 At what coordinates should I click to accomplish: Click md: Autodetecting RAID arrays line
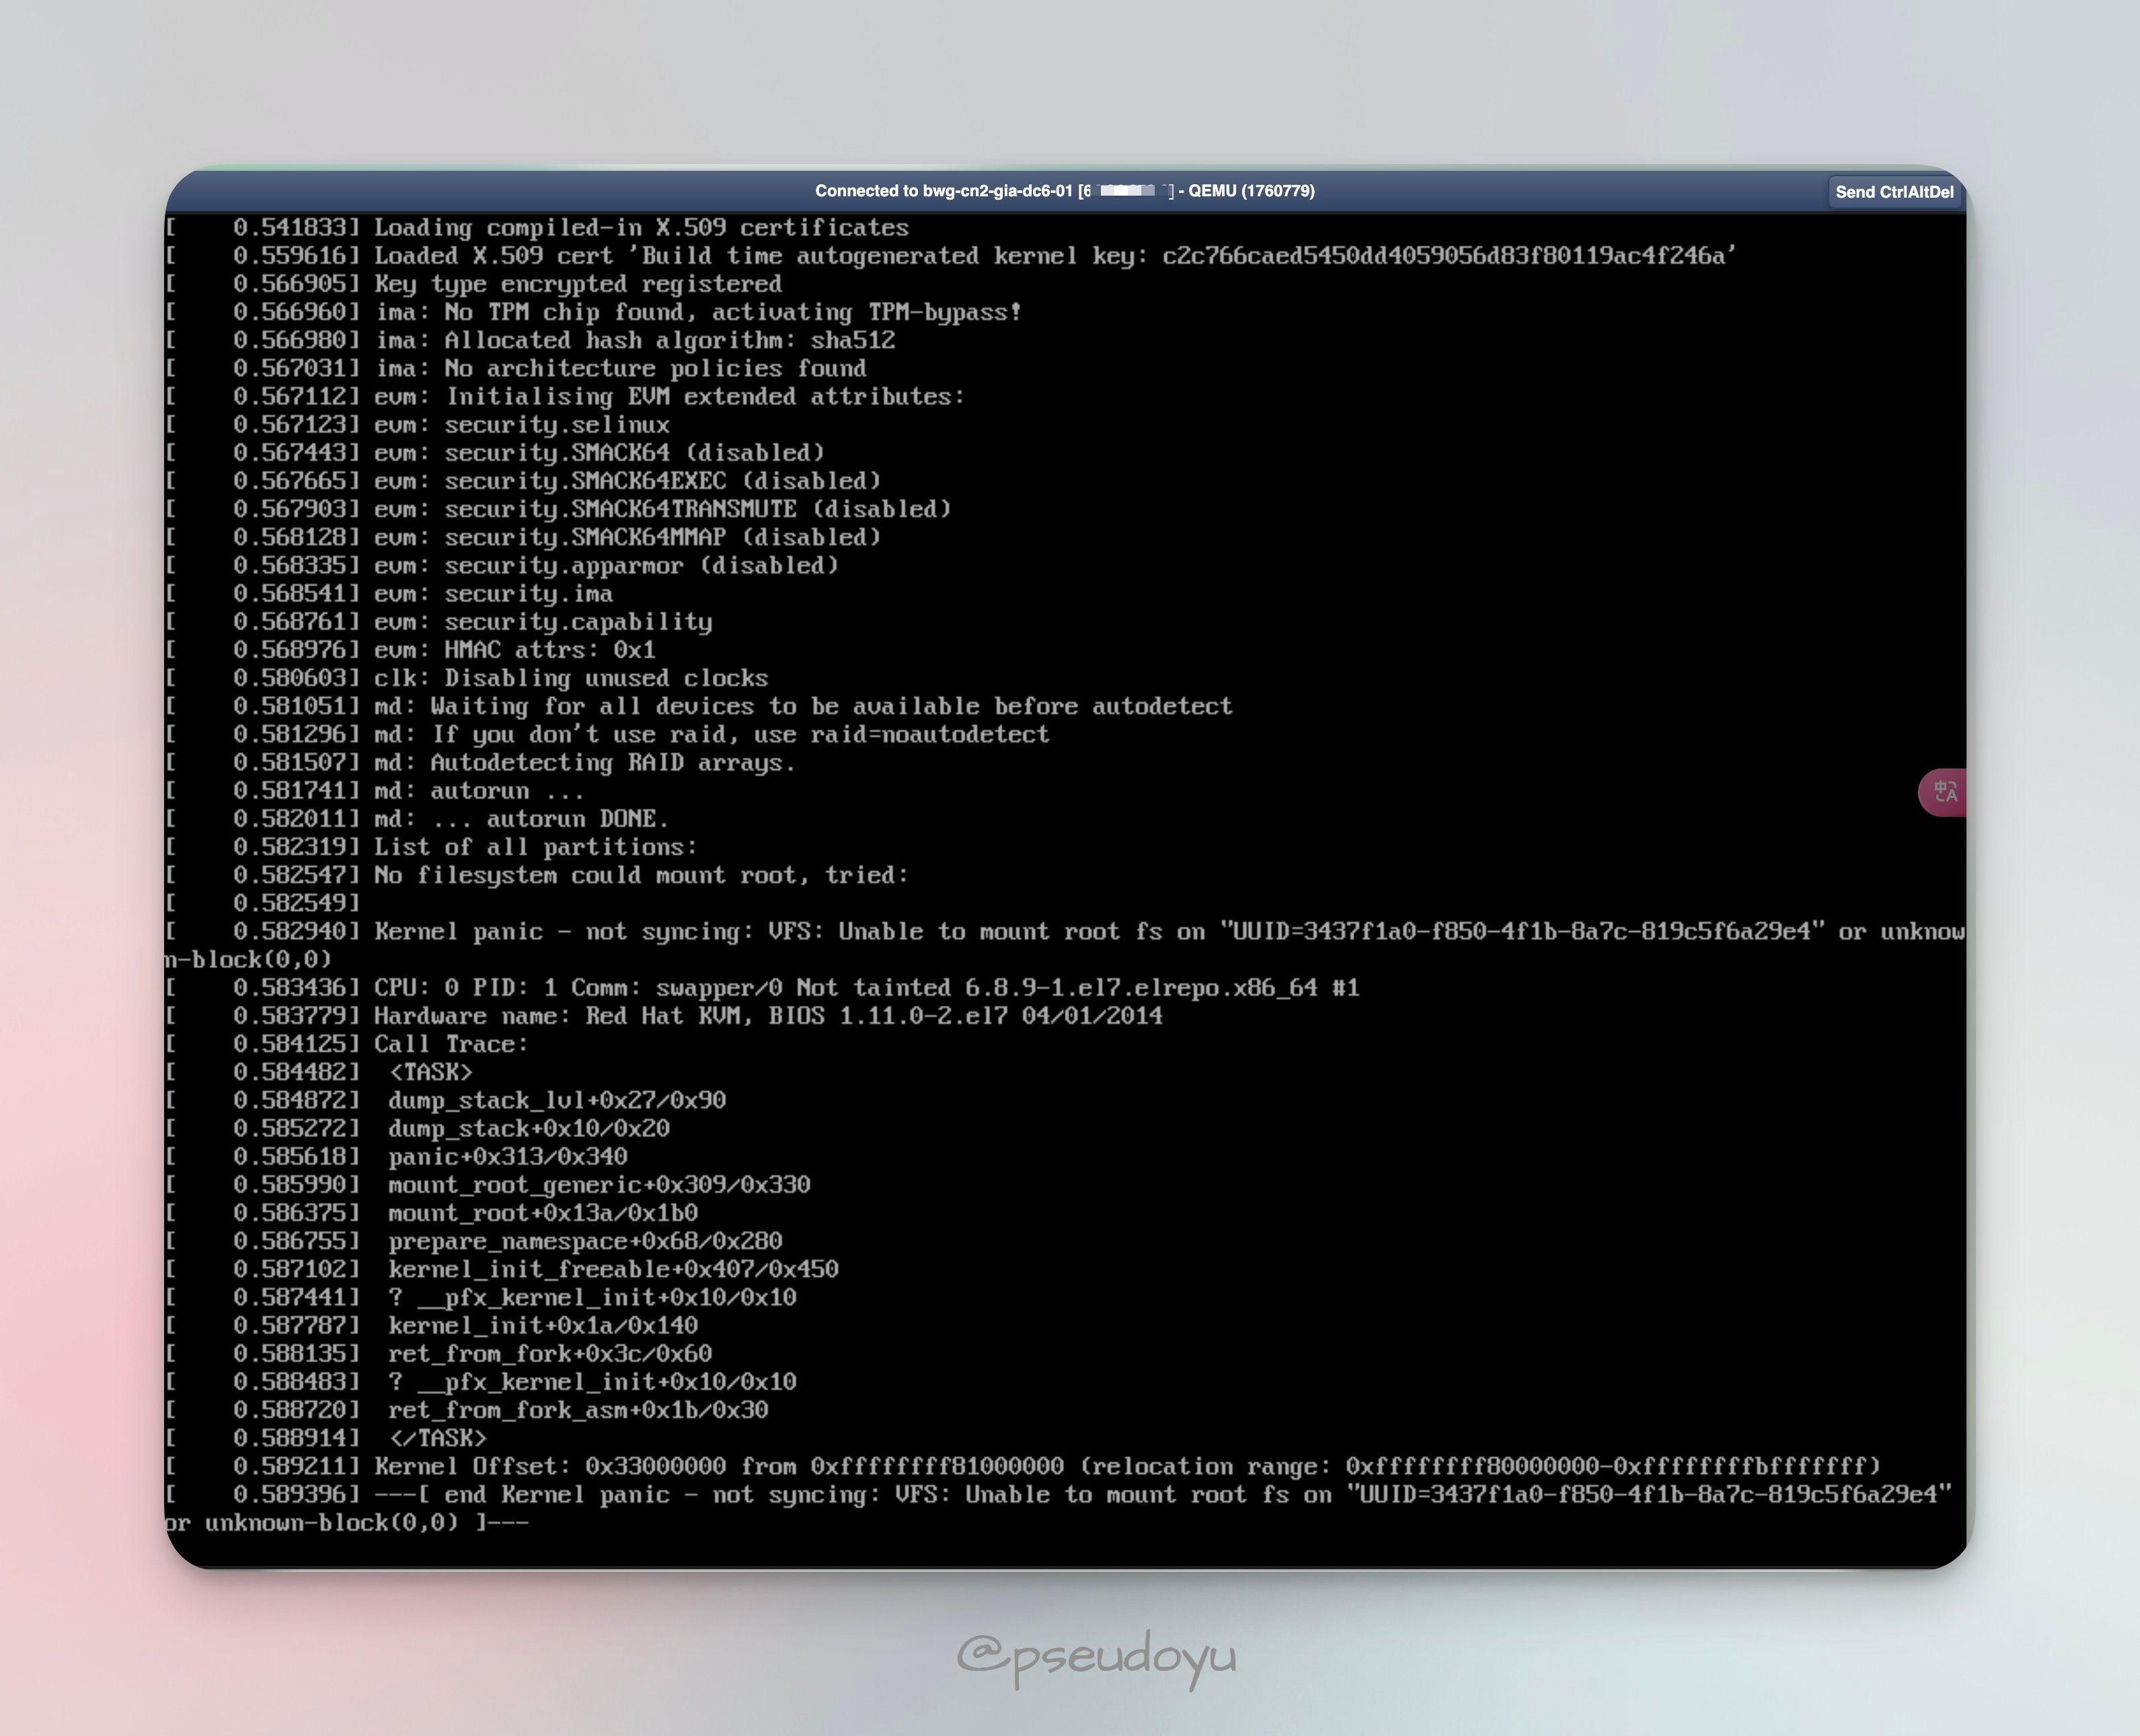point(481,762)
